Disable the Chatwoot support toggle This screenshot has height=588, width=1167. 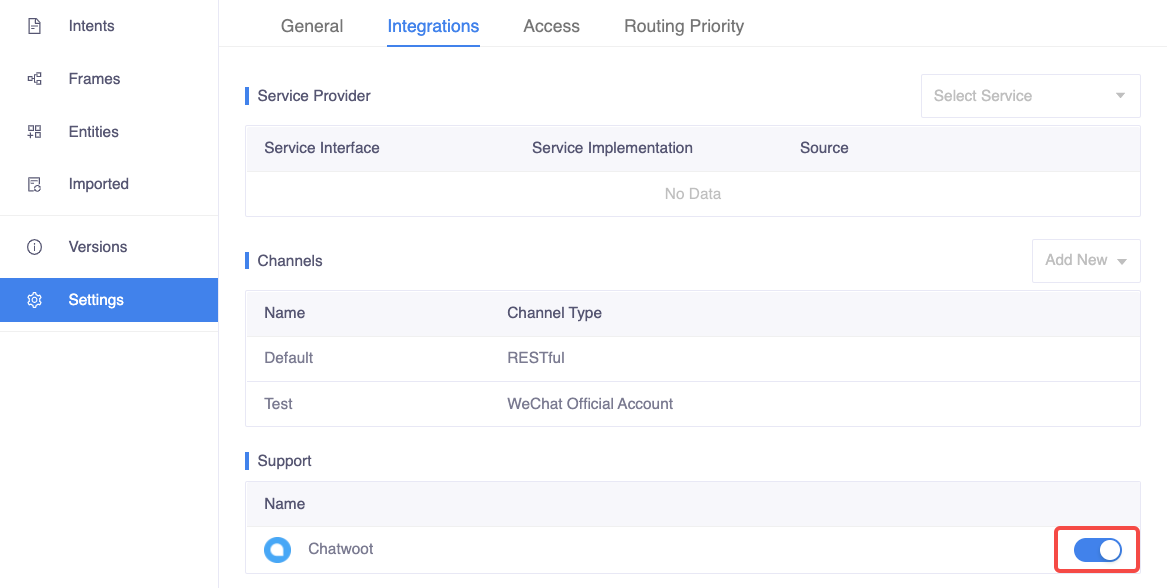[1097, 550]
